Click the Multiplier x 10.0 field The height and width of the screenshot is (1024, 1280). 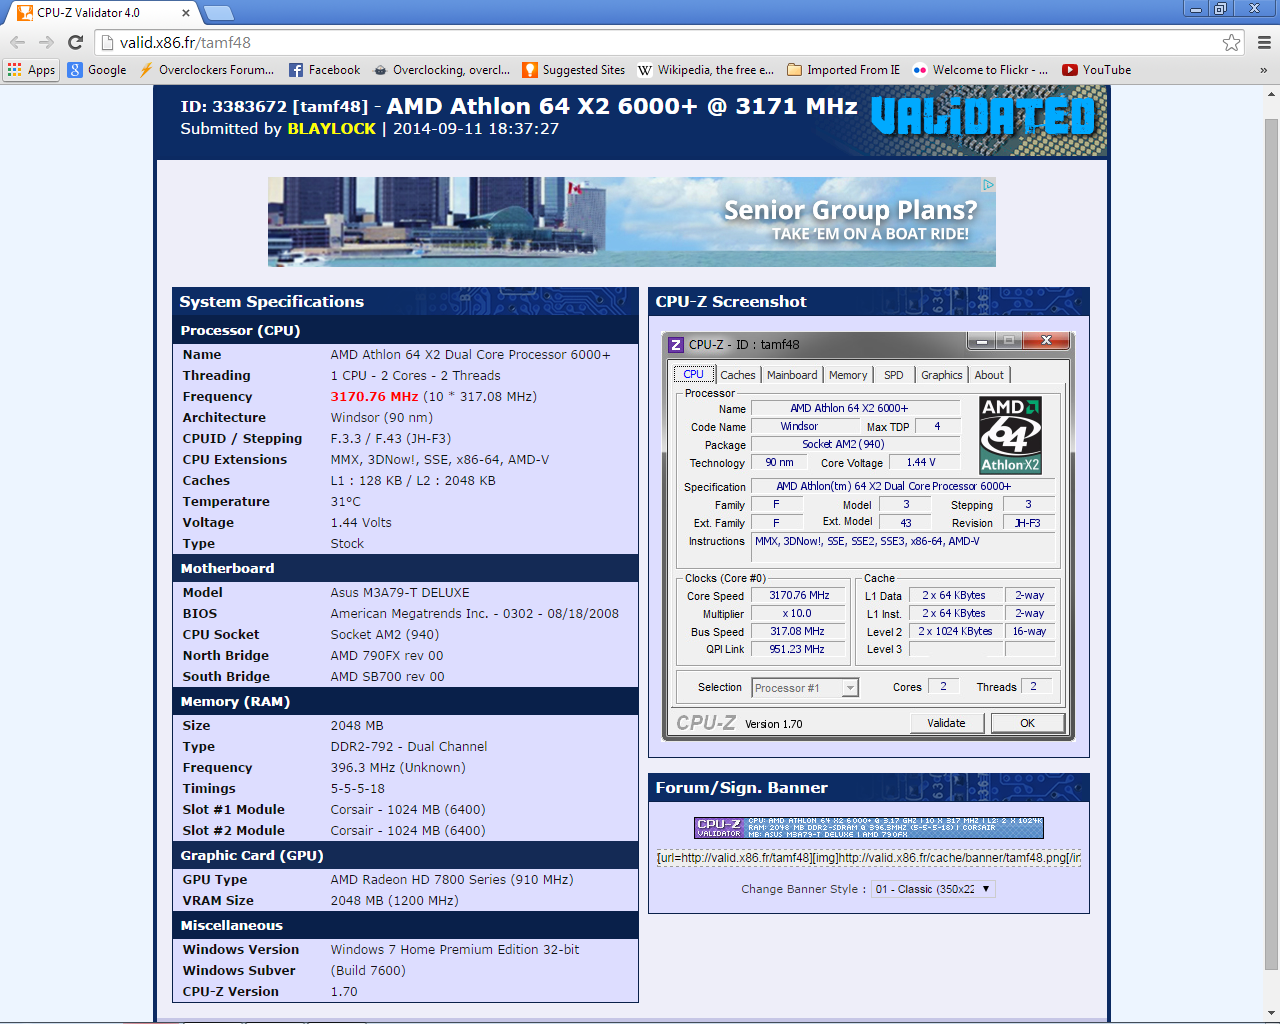(x=799, y=614)
